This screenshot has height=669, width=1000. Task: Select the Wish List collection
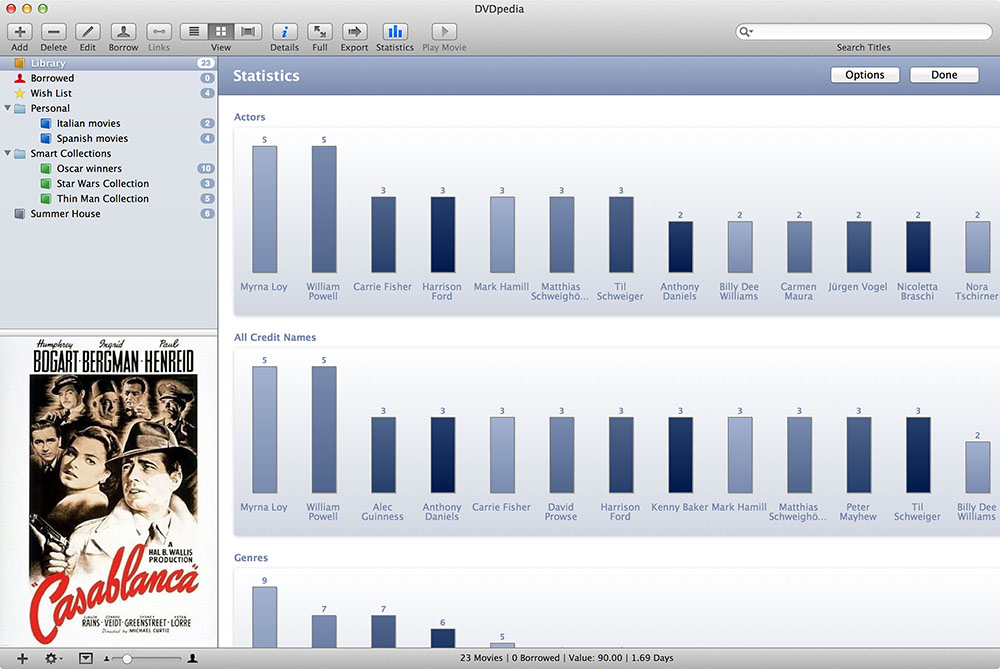point(108,93)
